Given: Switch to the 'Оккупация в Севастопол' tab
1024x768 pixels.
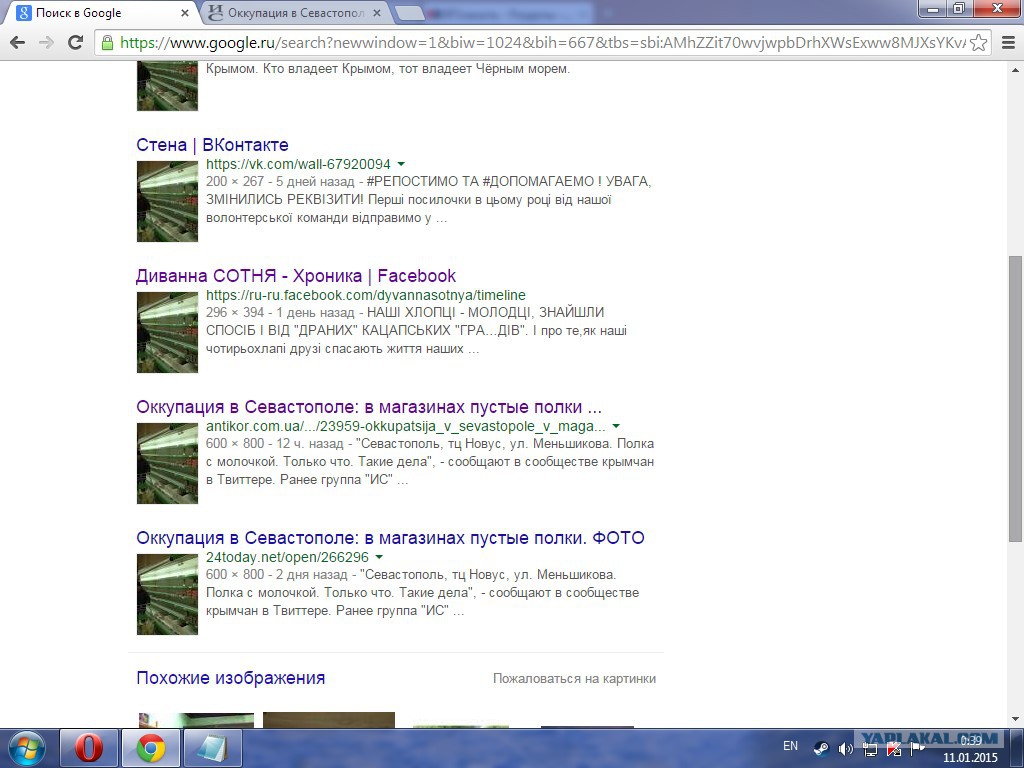Looking at the screenshot, I should pos(294,12).
